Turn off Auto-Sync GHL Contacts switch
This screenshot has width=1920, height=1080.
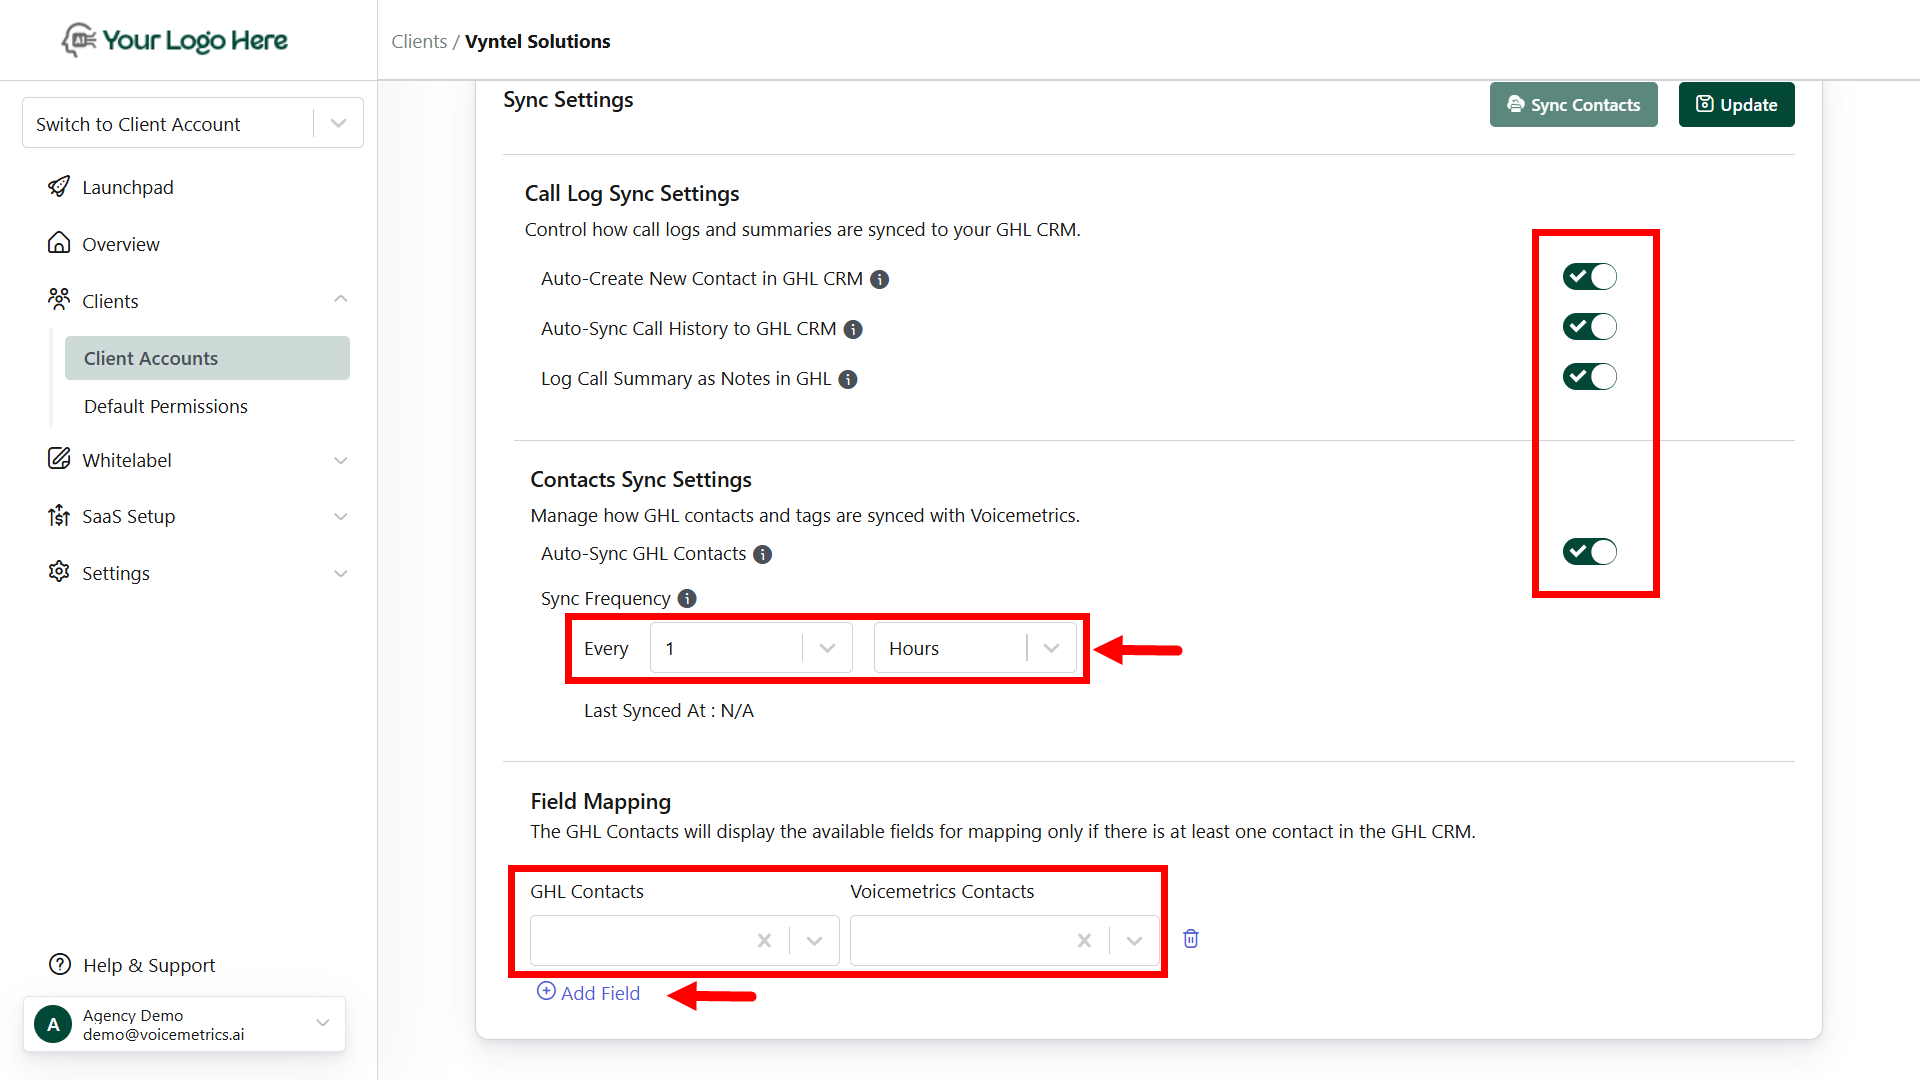tap(1589, 552)
